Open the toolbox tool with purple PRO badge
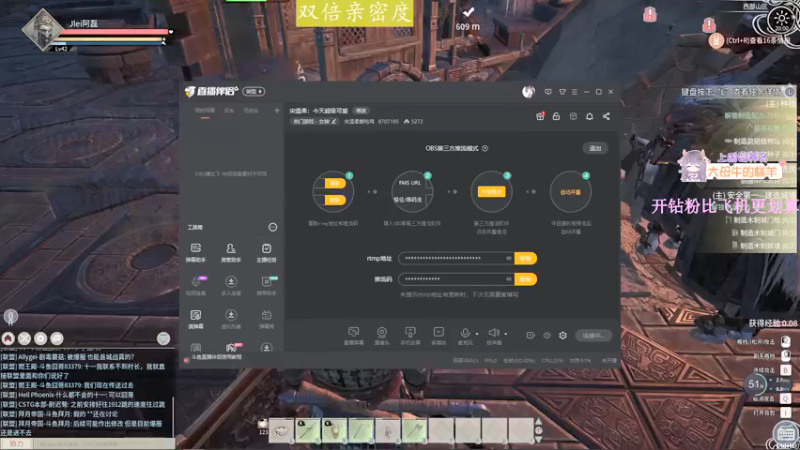Image resolution: width=800 pixels, height=450 pixels. (196, 286)
